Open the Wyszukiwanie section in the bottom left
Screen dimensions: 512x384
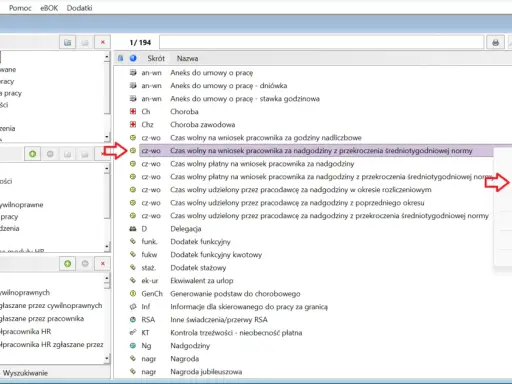tap(25, 373)
